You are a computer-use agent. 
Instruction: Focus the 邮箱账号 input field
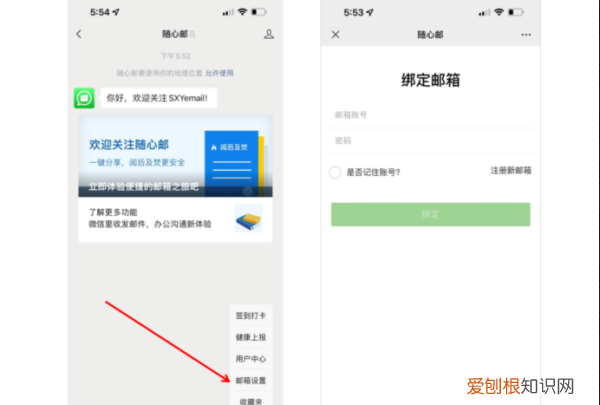pos(430,115)
